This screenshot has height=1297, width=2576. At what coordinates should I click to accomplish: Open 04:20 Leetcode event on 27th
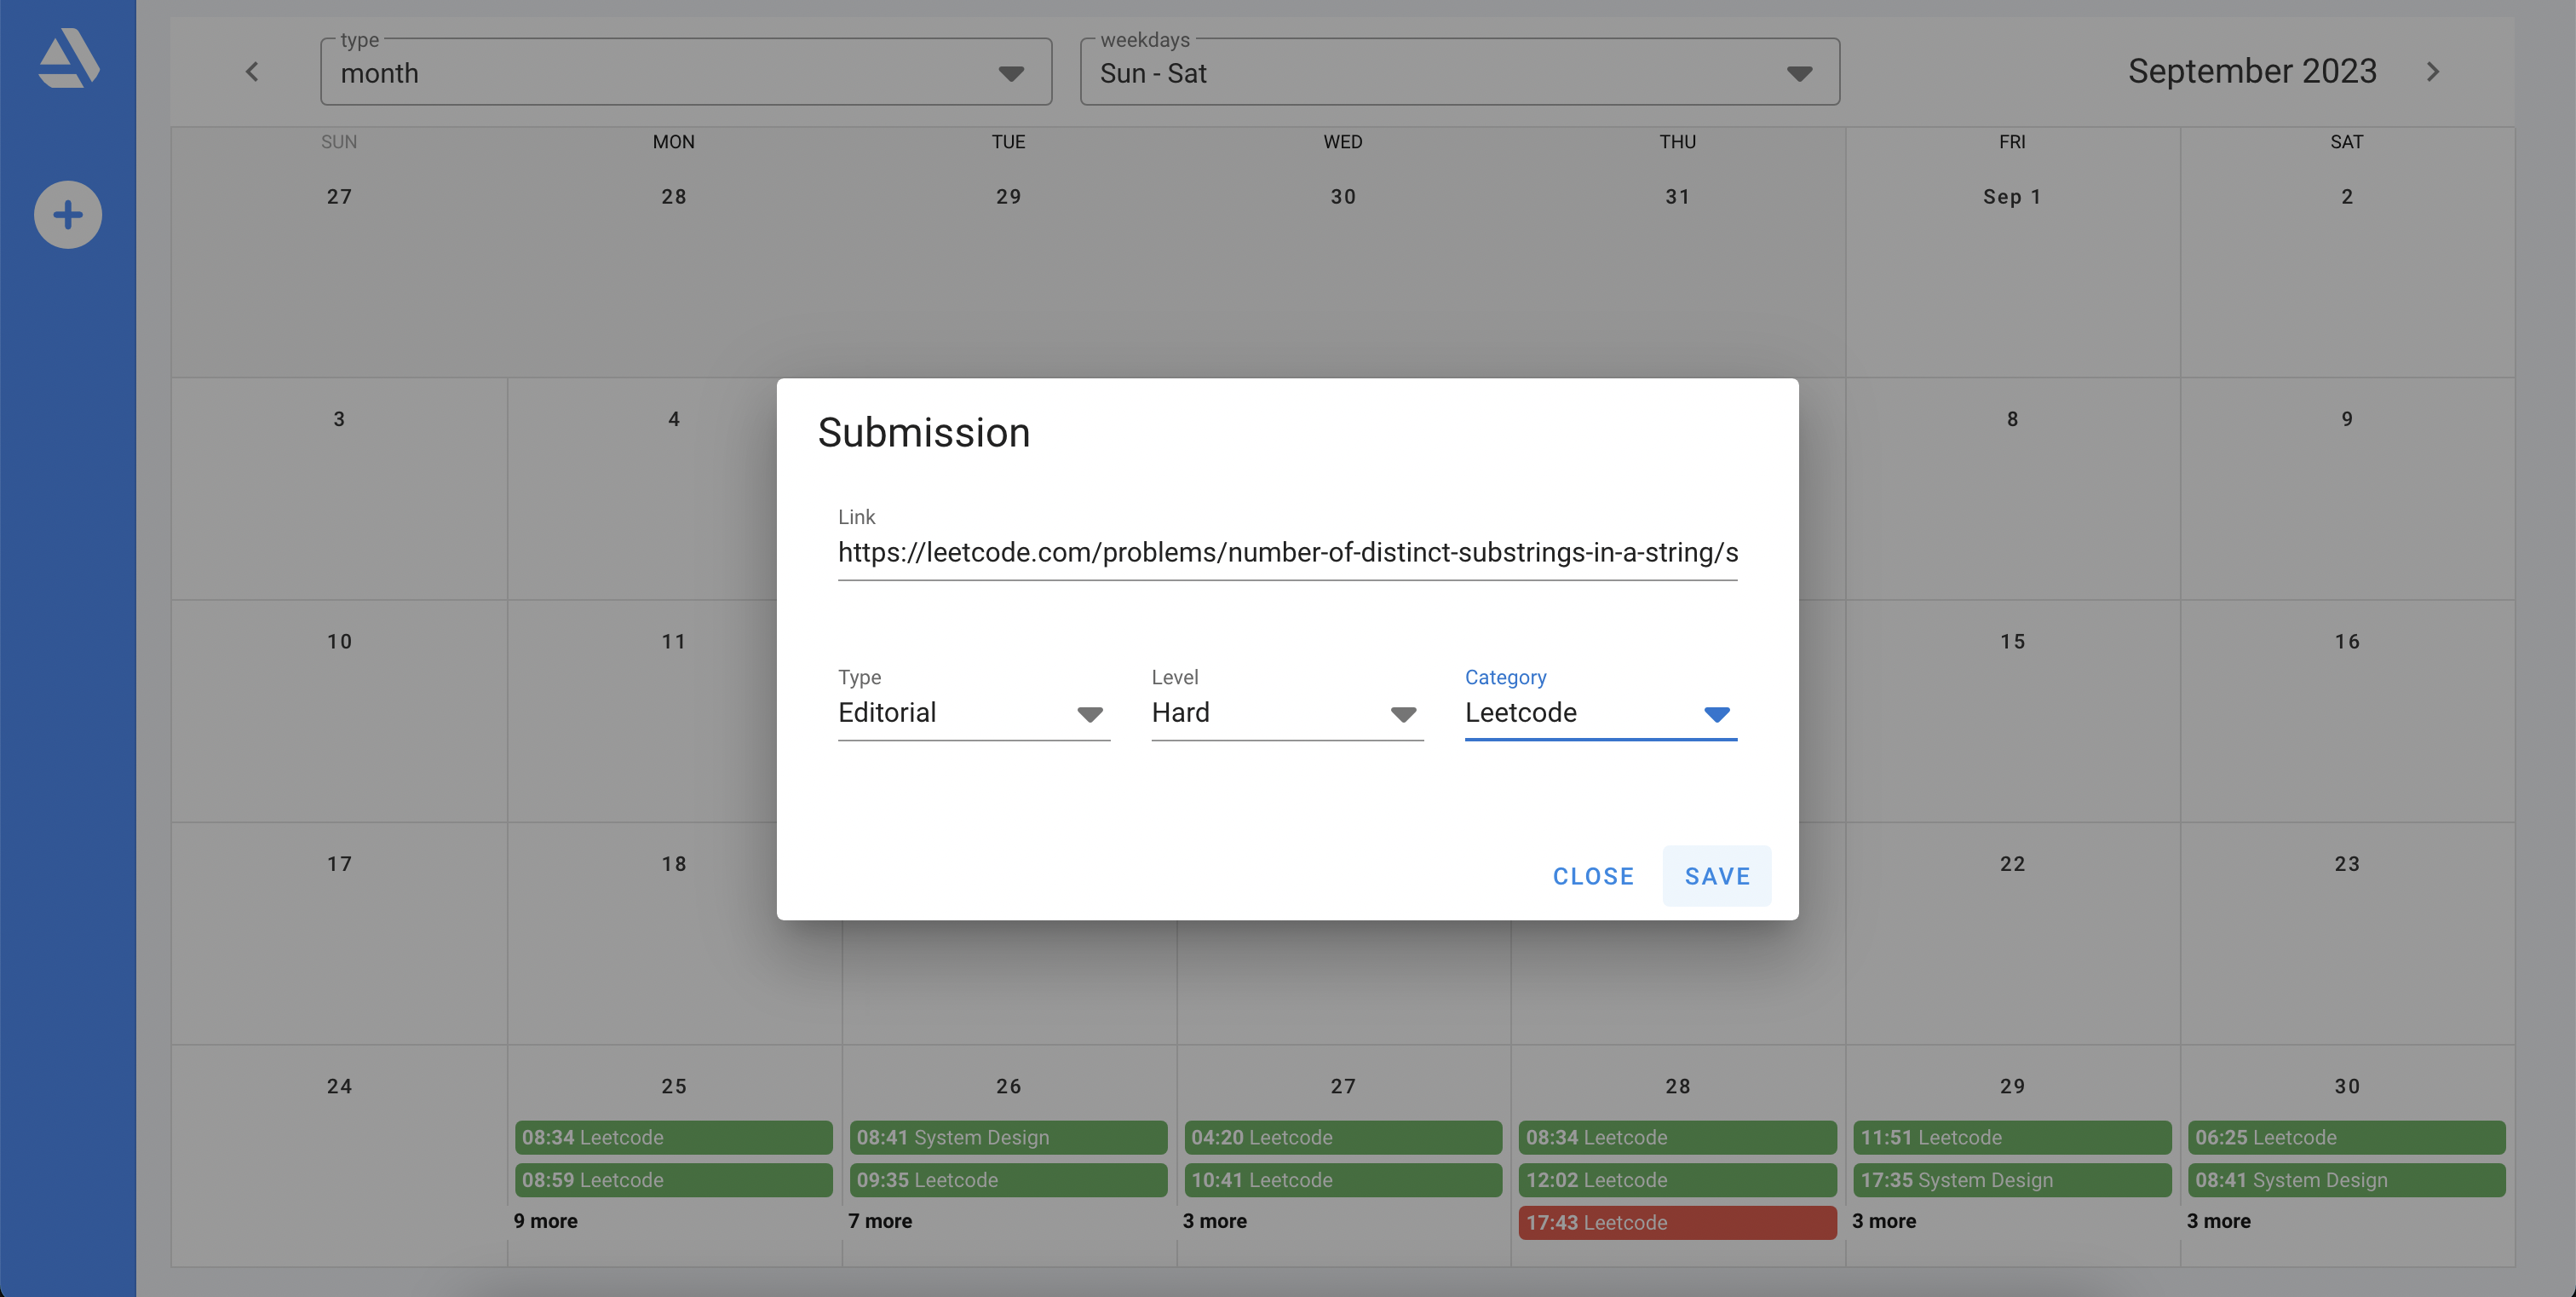pos(1342,1137)
